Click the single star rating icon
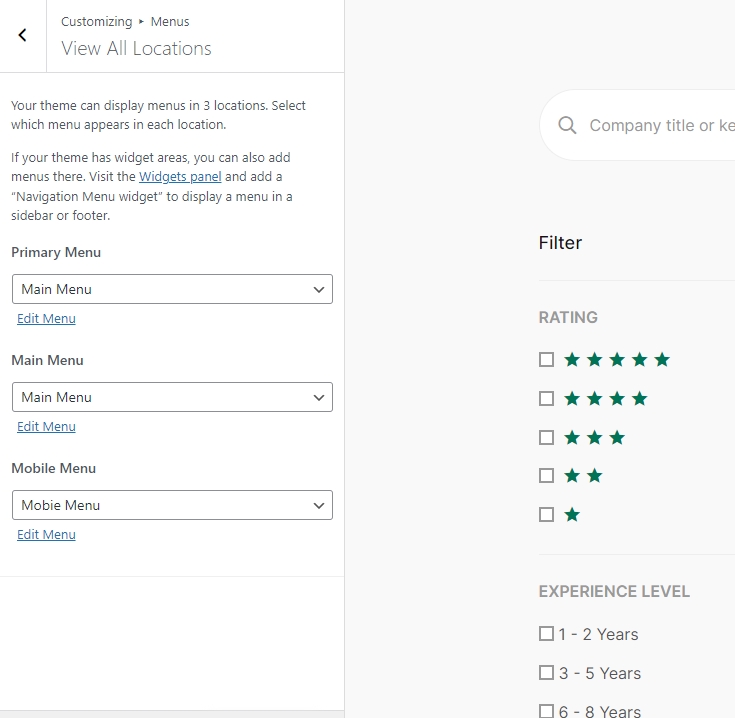Image resolution: width=735 pixels, height=718 pixels. 572,515
